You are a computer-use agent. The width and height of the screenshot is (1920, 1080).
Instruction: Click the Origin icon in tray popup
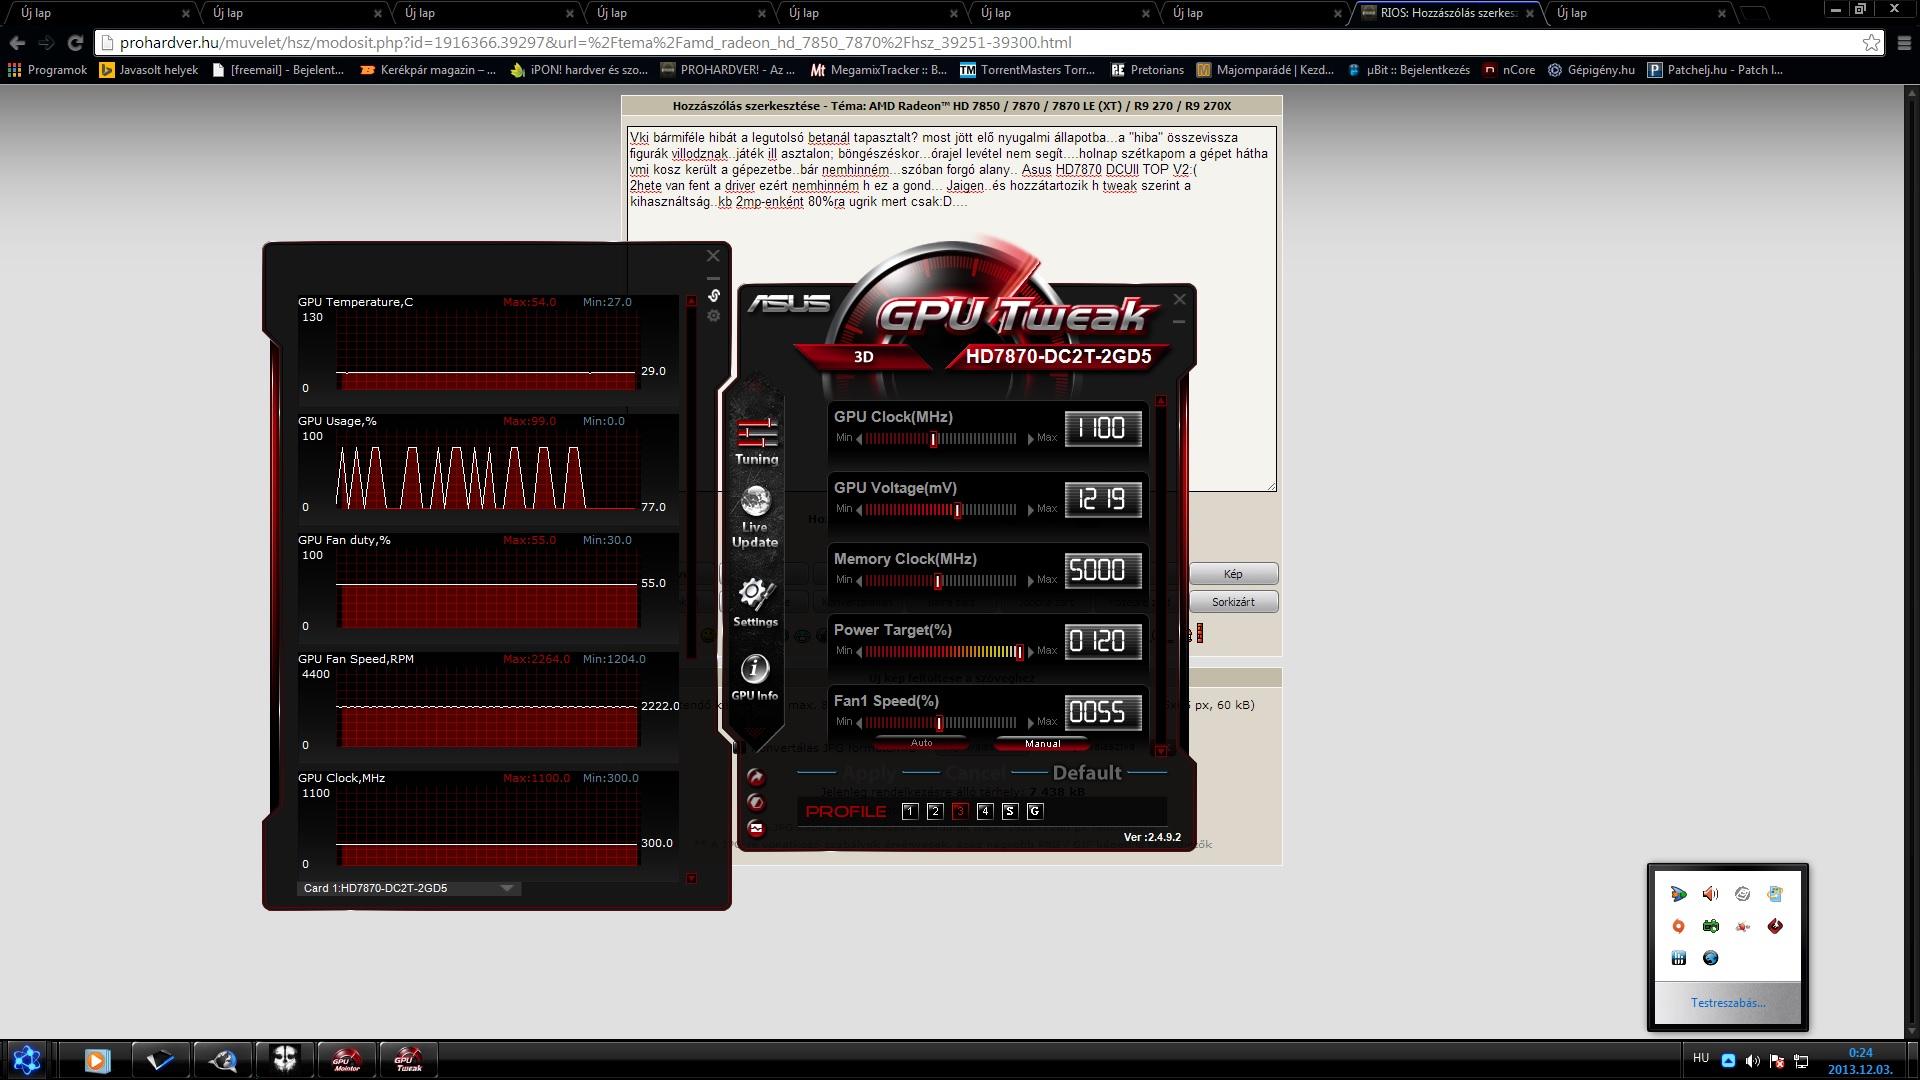pyautogui.click(x=1679, y=926)
